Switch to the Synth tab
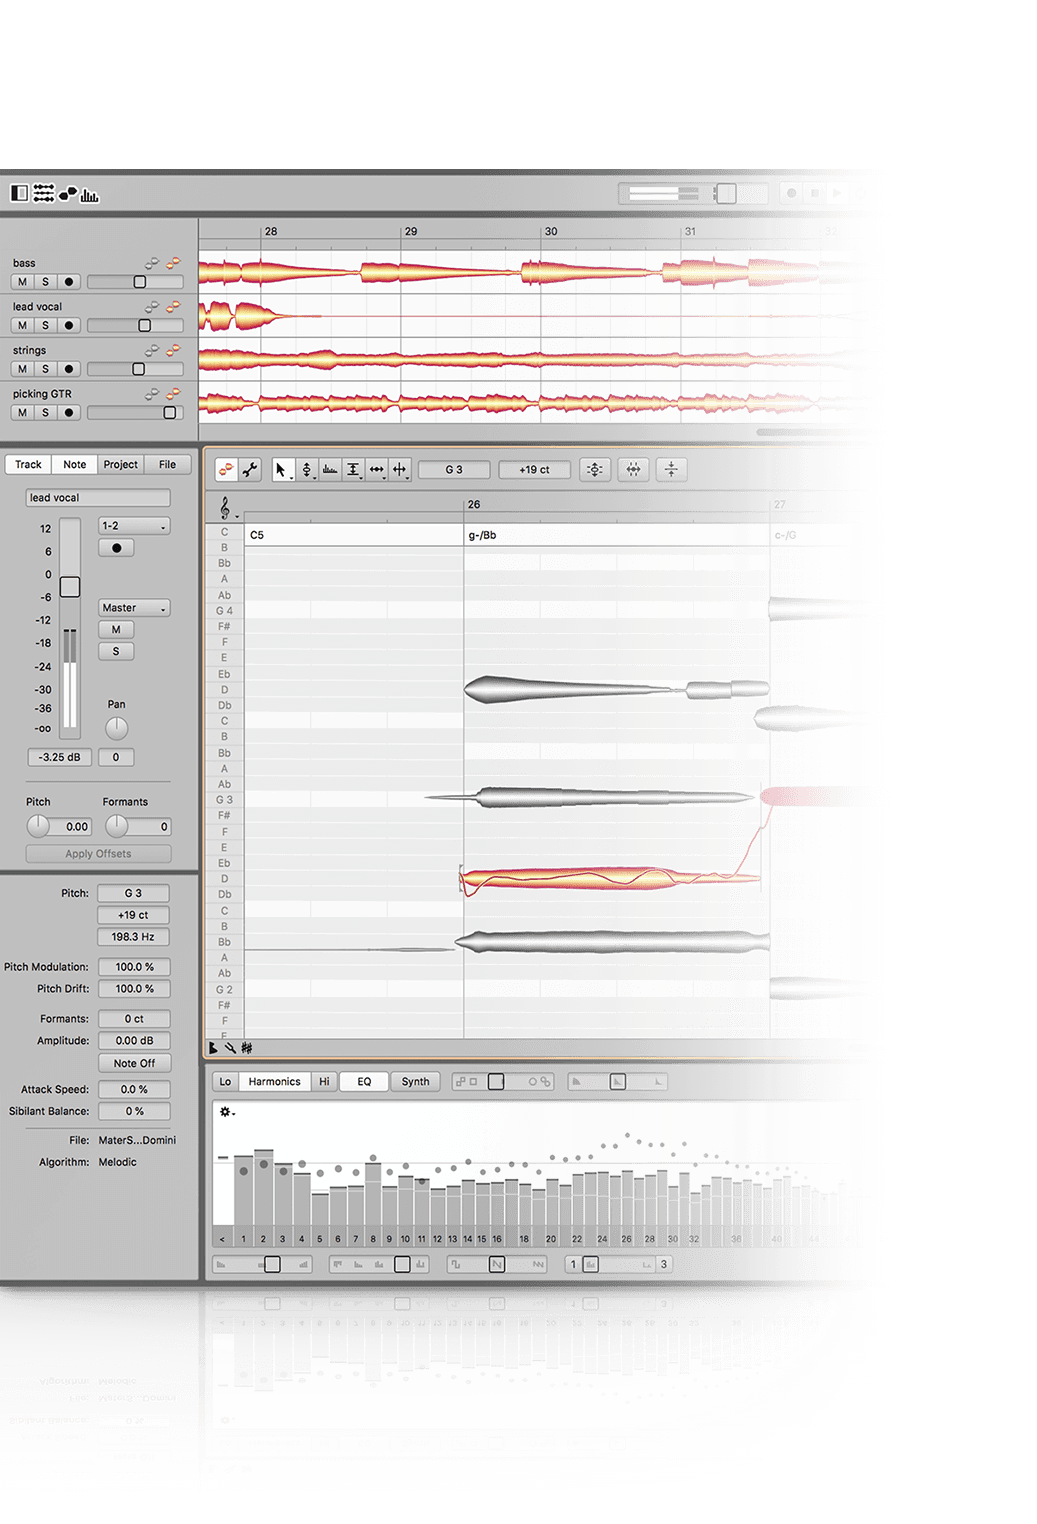The width and height of the screenshot is (1037, 1524). click(x=415, y=1081)
